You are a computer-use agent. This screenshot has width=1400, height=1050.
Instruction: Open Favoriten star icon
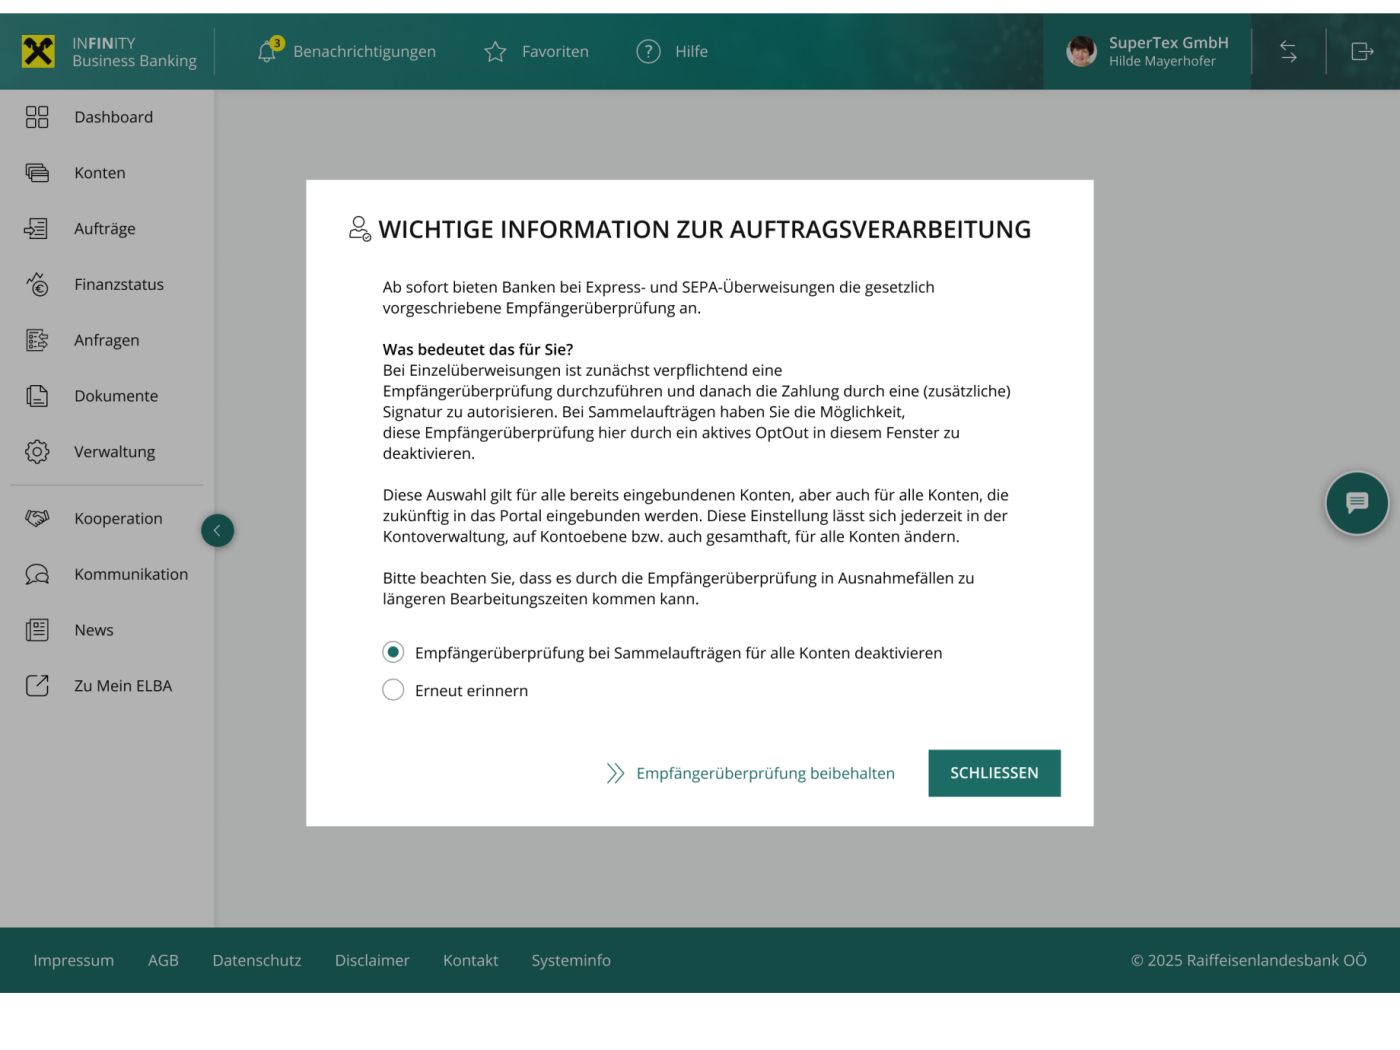click(495, 52)
